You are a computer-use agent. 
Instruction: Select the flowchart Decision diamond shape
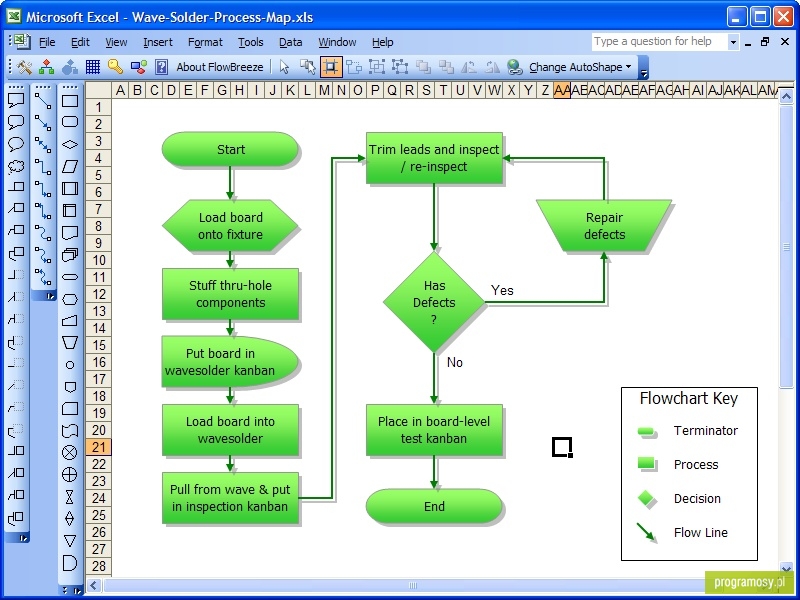(70, 144)
